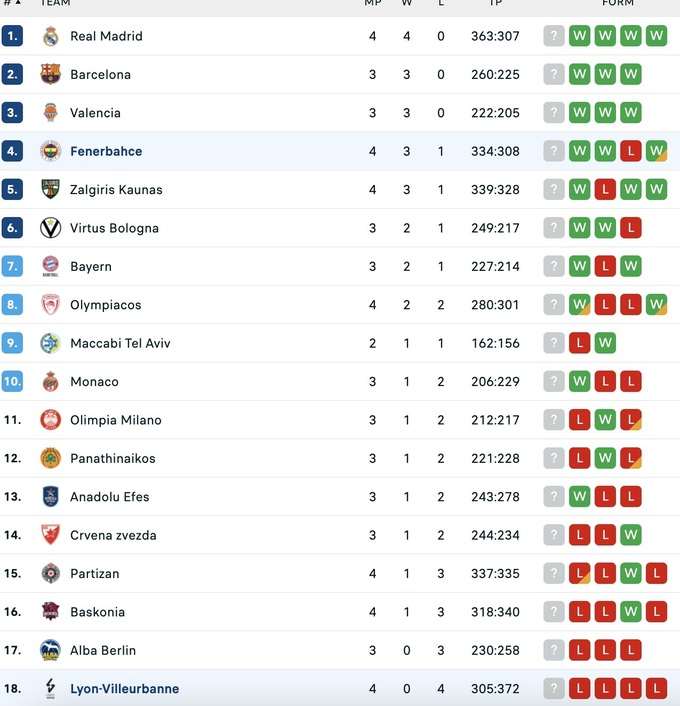Click the Olympiacos club crest
680x706 pixels.
[x=50, y=305]
